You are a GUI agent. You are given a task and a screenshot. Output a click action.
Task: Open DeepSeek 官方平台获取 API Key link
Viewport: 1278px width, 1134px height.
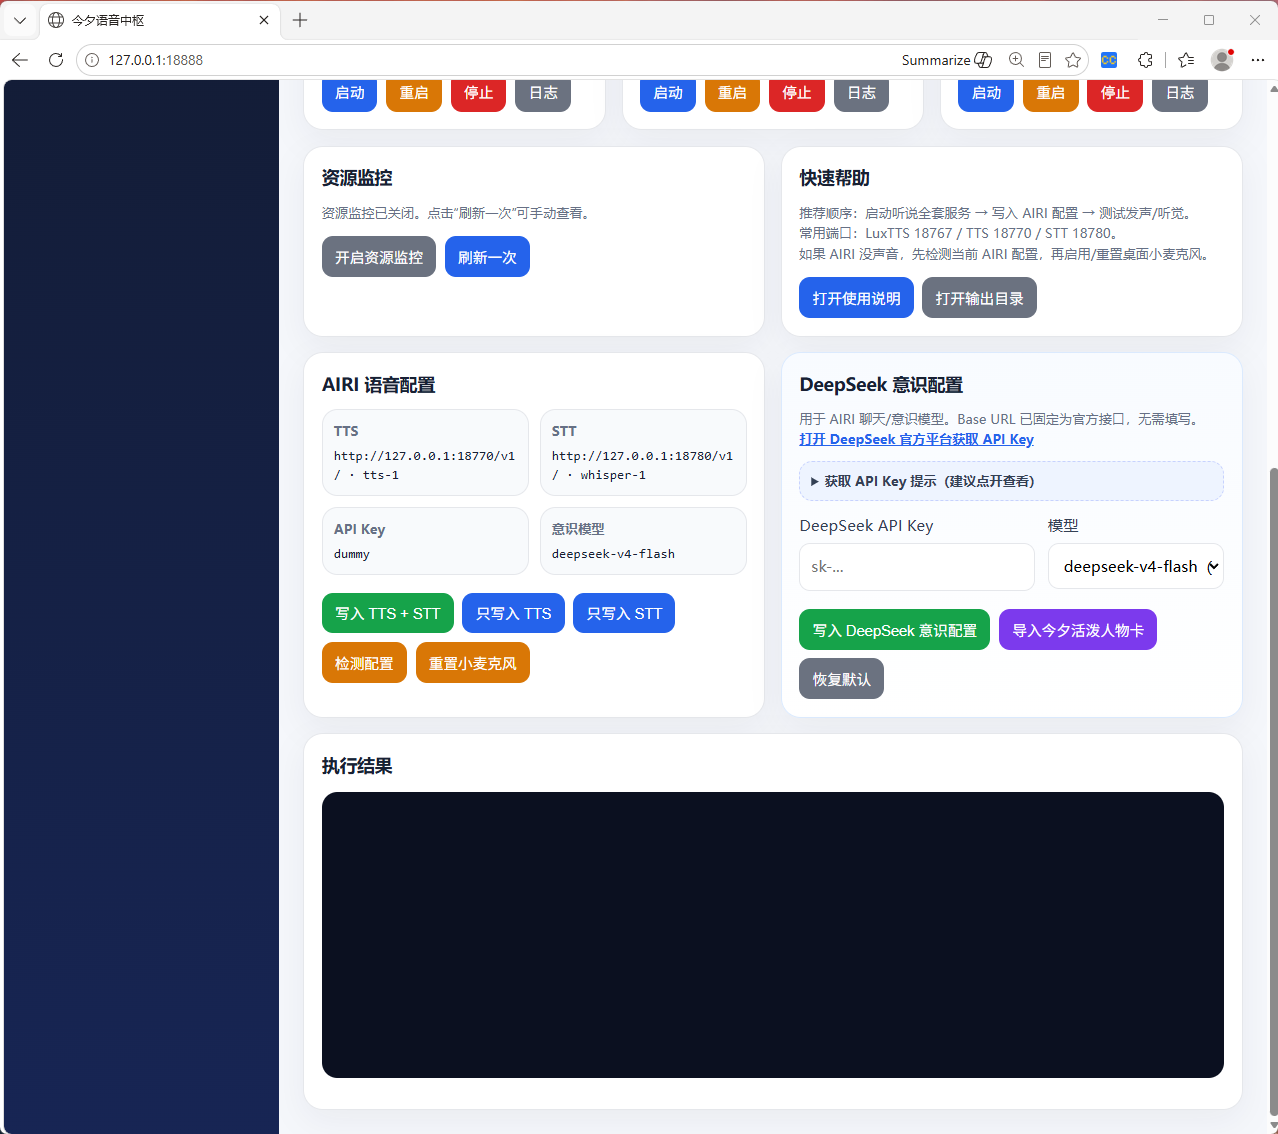[x=916, y=439]
